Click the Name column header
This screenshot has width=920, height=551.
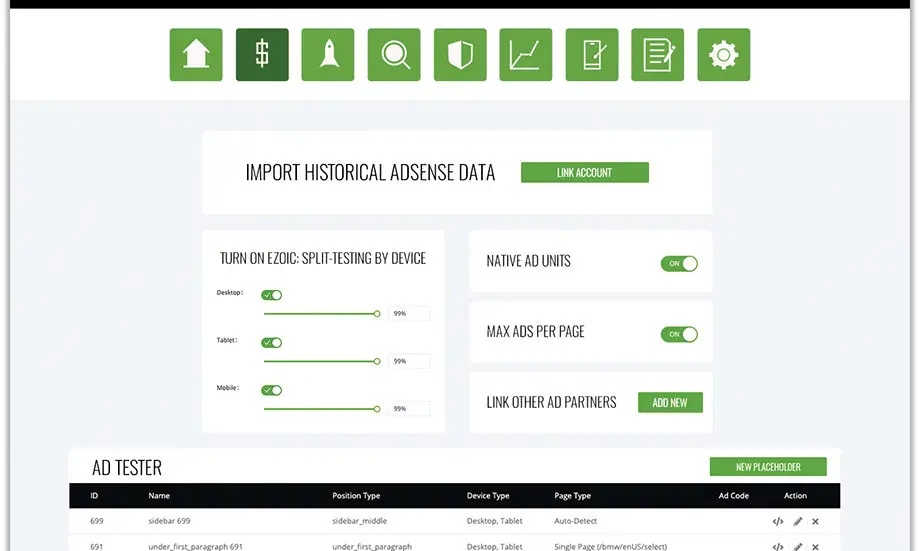tap(159, 496)
